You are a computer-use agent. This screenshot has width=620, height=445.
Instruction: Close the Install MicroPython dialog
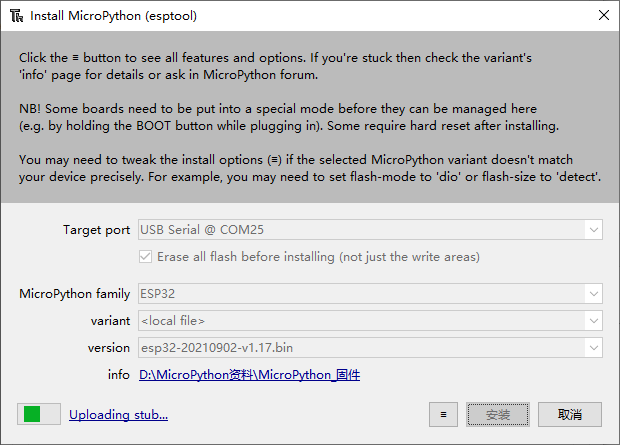[603, 15]
